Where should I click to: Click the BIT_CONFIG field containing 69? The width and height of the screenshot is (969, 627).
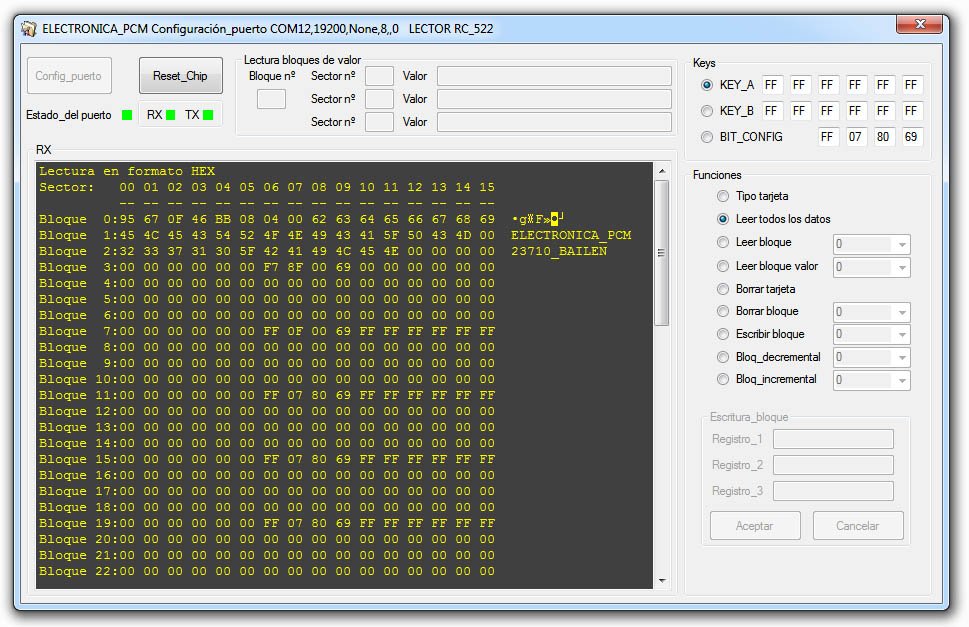pos(912,137)
